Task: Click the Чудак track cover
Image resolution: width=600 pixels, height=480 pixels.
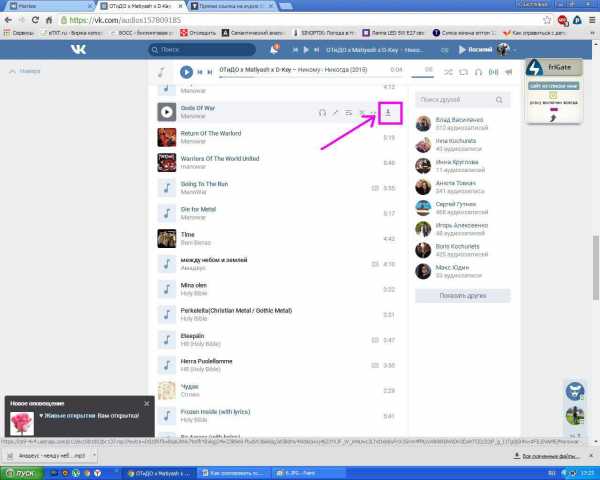Action: (x=166, y=390)
